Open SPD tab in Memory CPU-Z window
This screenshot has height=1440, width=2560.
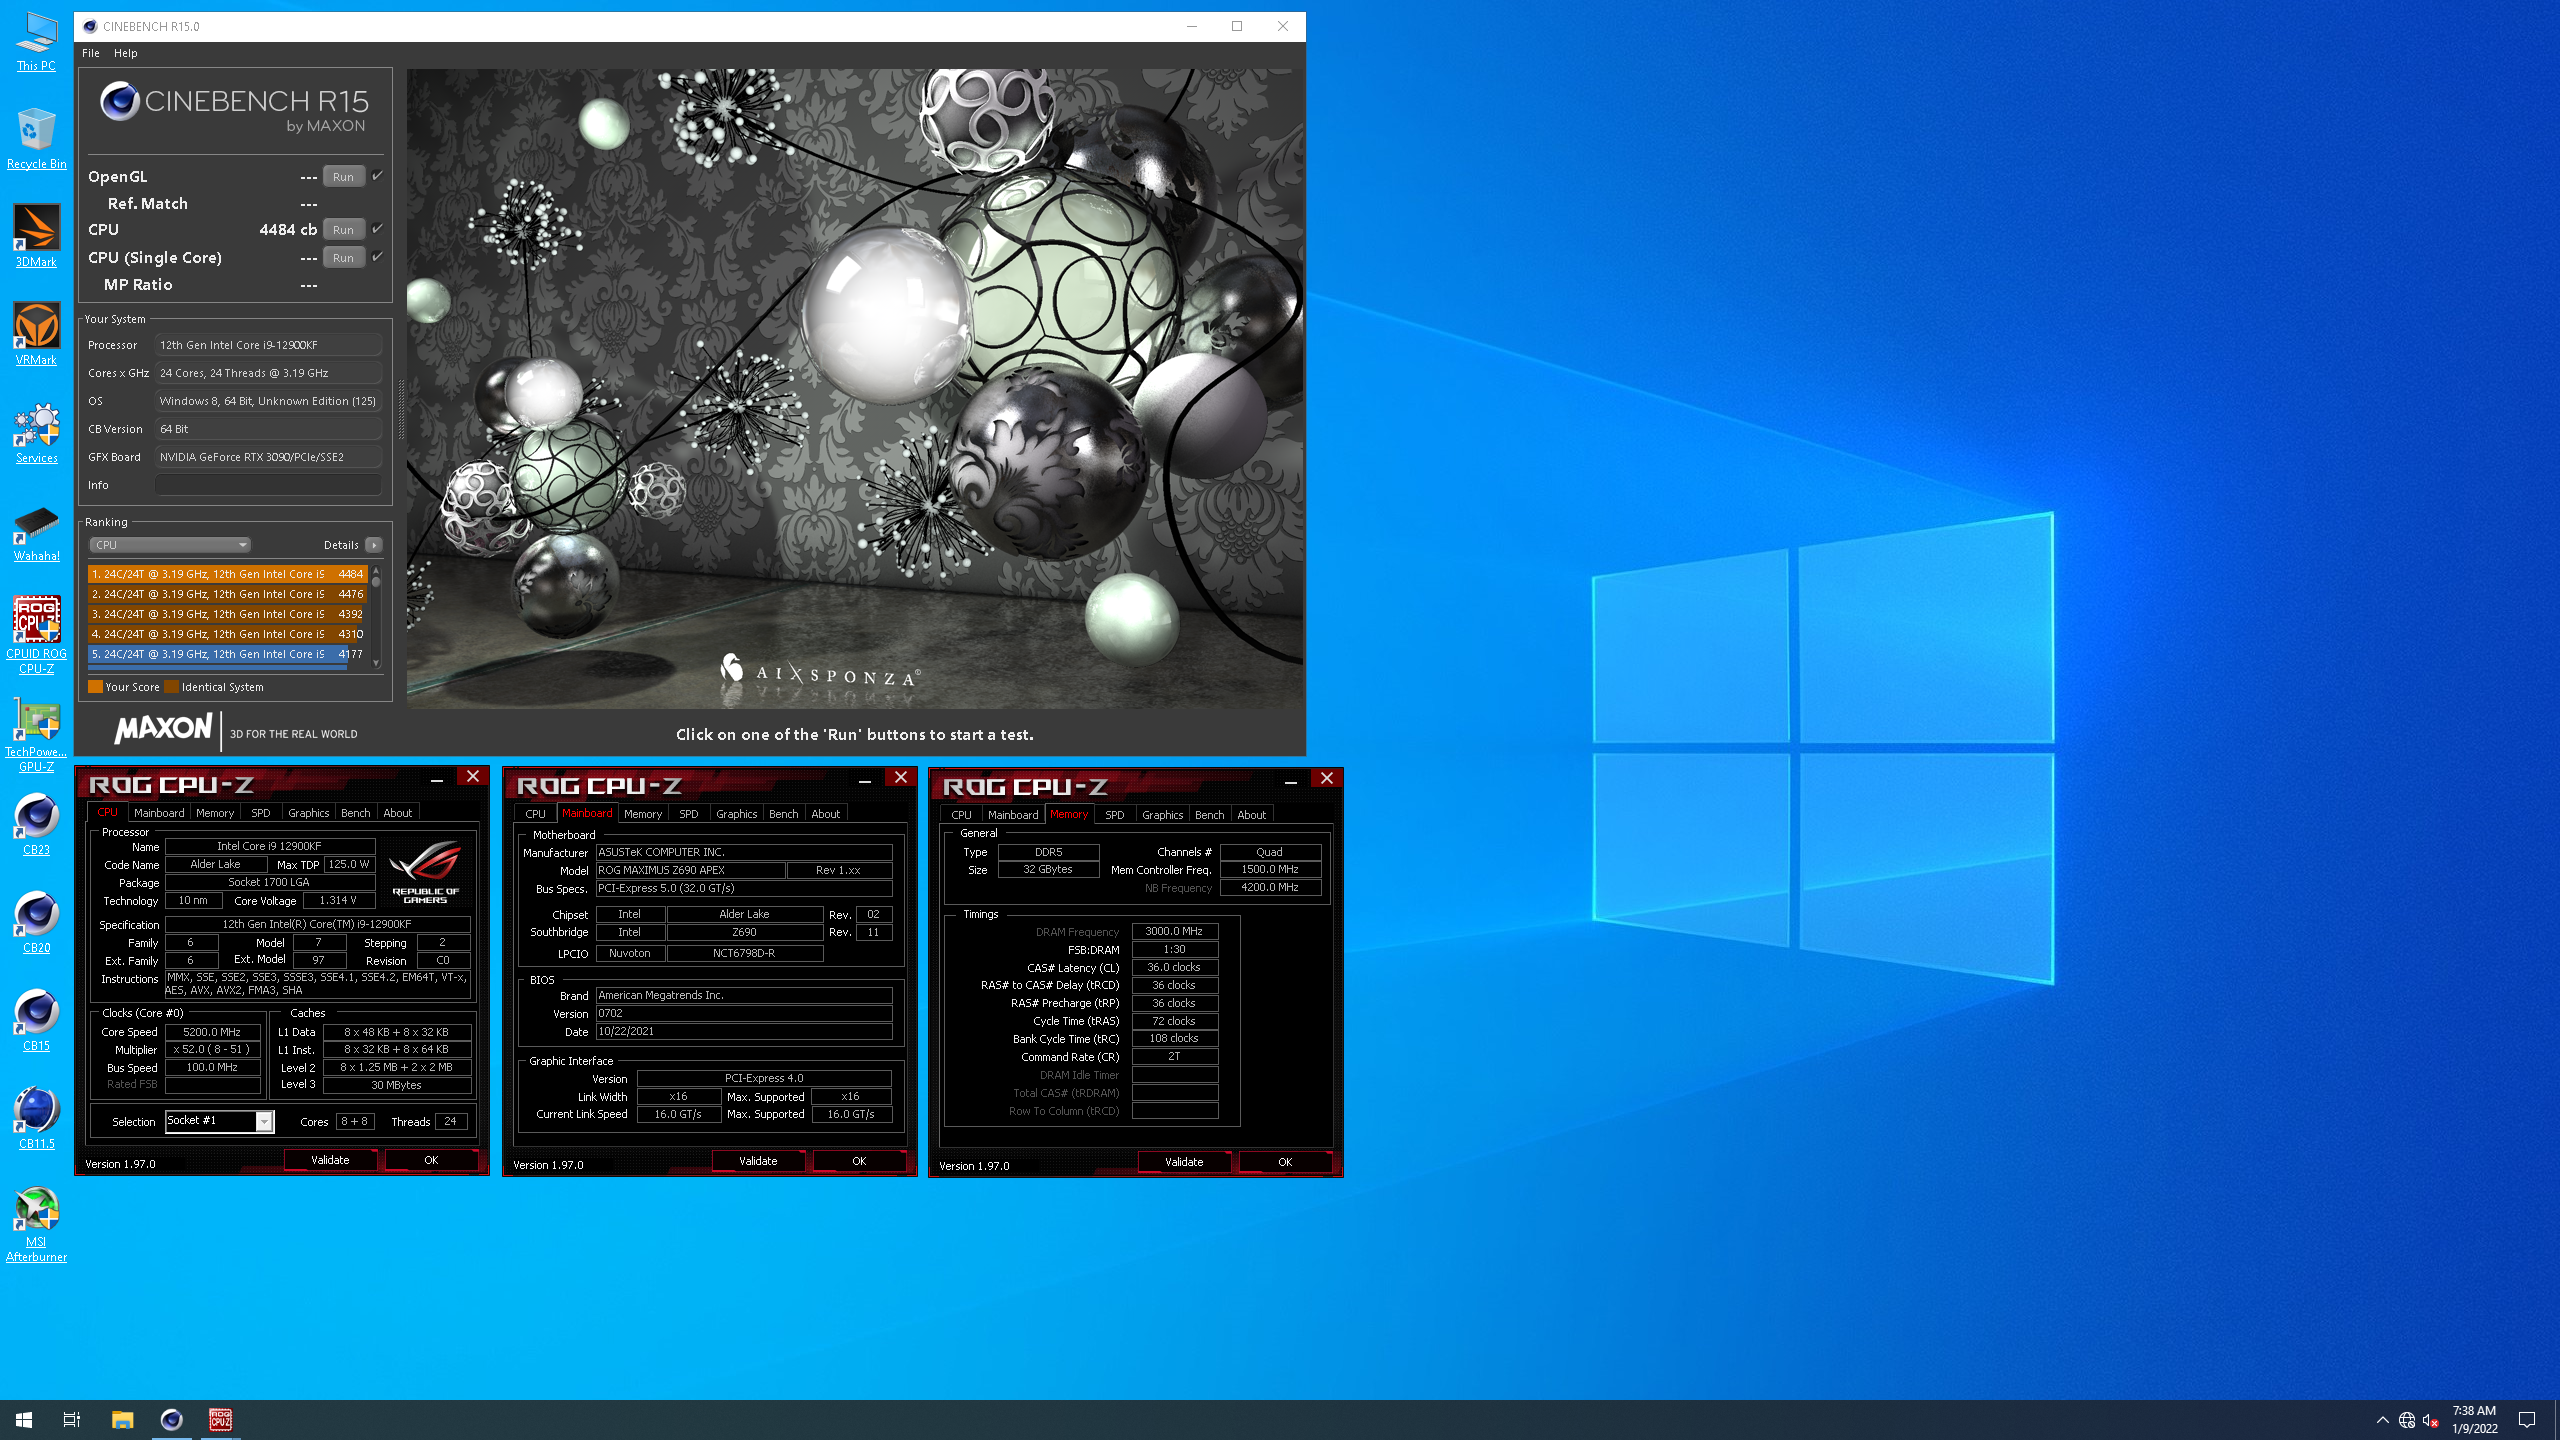(x=1115, y=815)
